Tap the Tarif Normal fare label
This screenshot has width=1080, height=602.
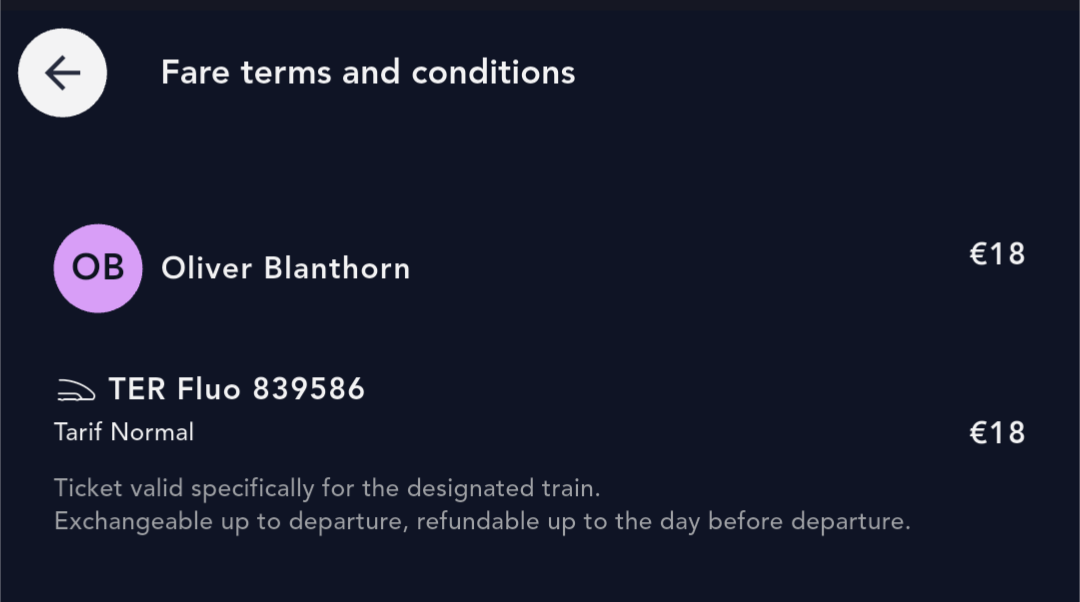[124, 432]
